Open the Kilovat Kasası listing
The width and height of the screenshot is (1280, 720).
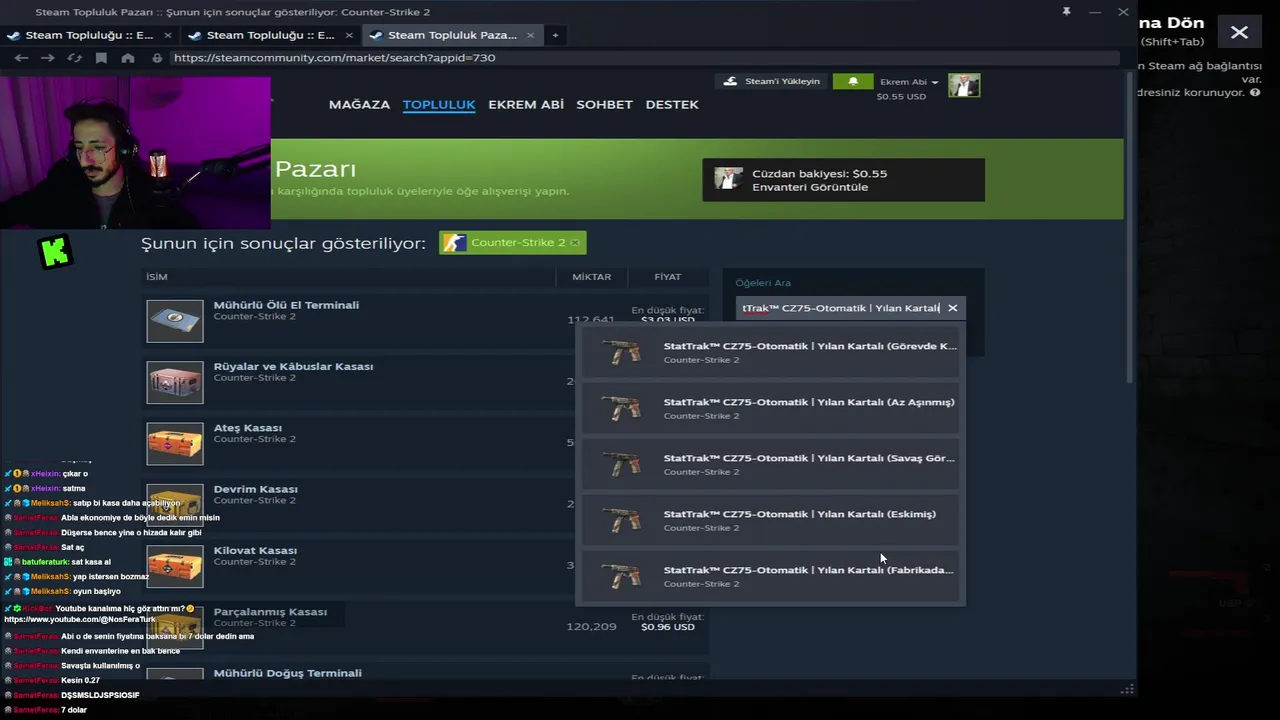click(425, 565)
